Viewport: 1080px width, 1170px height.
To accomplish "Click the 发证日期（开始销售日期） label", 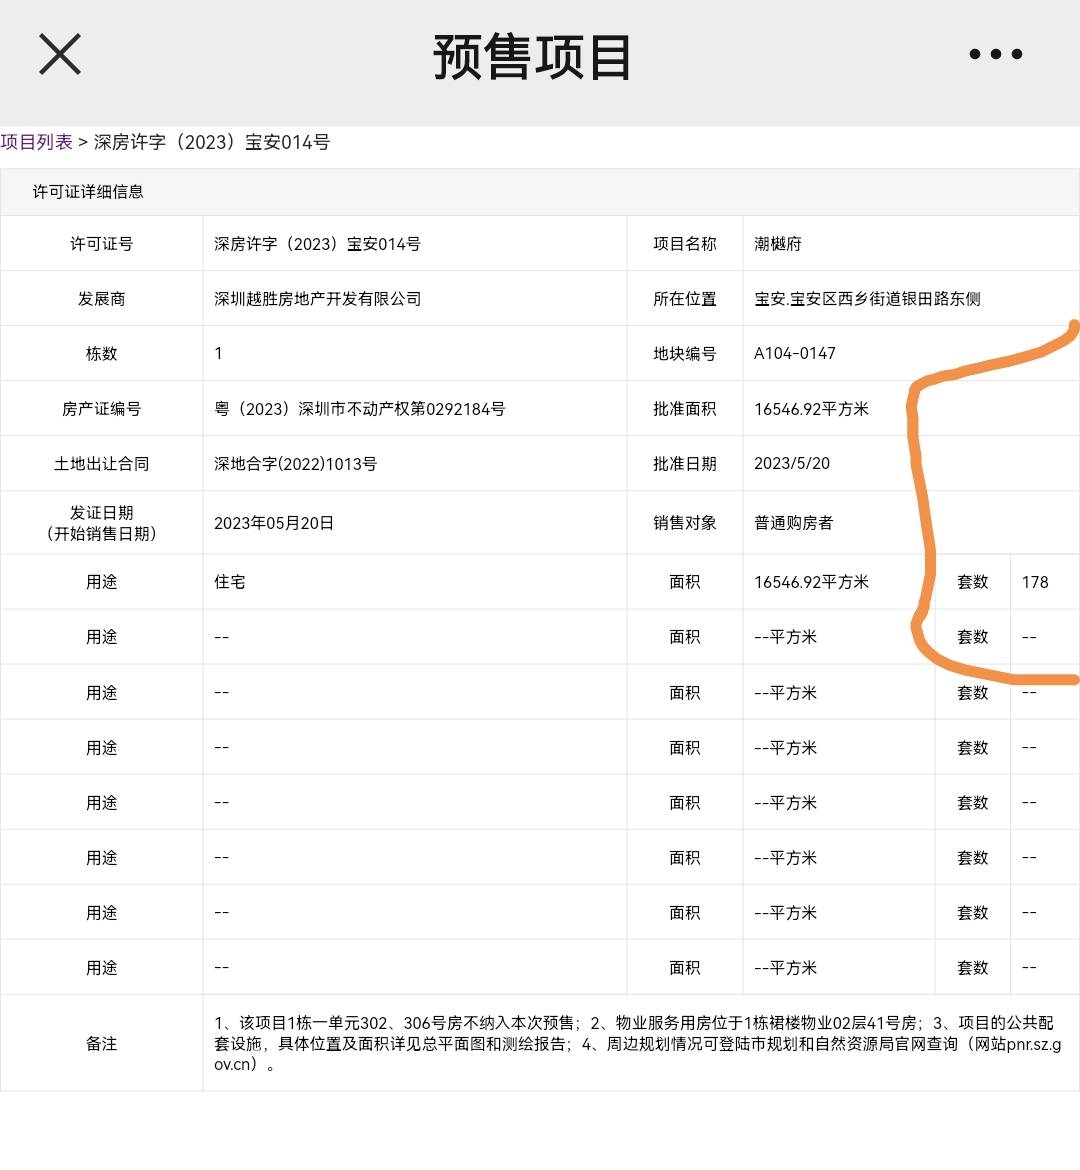I will click(x=102, y=523).
